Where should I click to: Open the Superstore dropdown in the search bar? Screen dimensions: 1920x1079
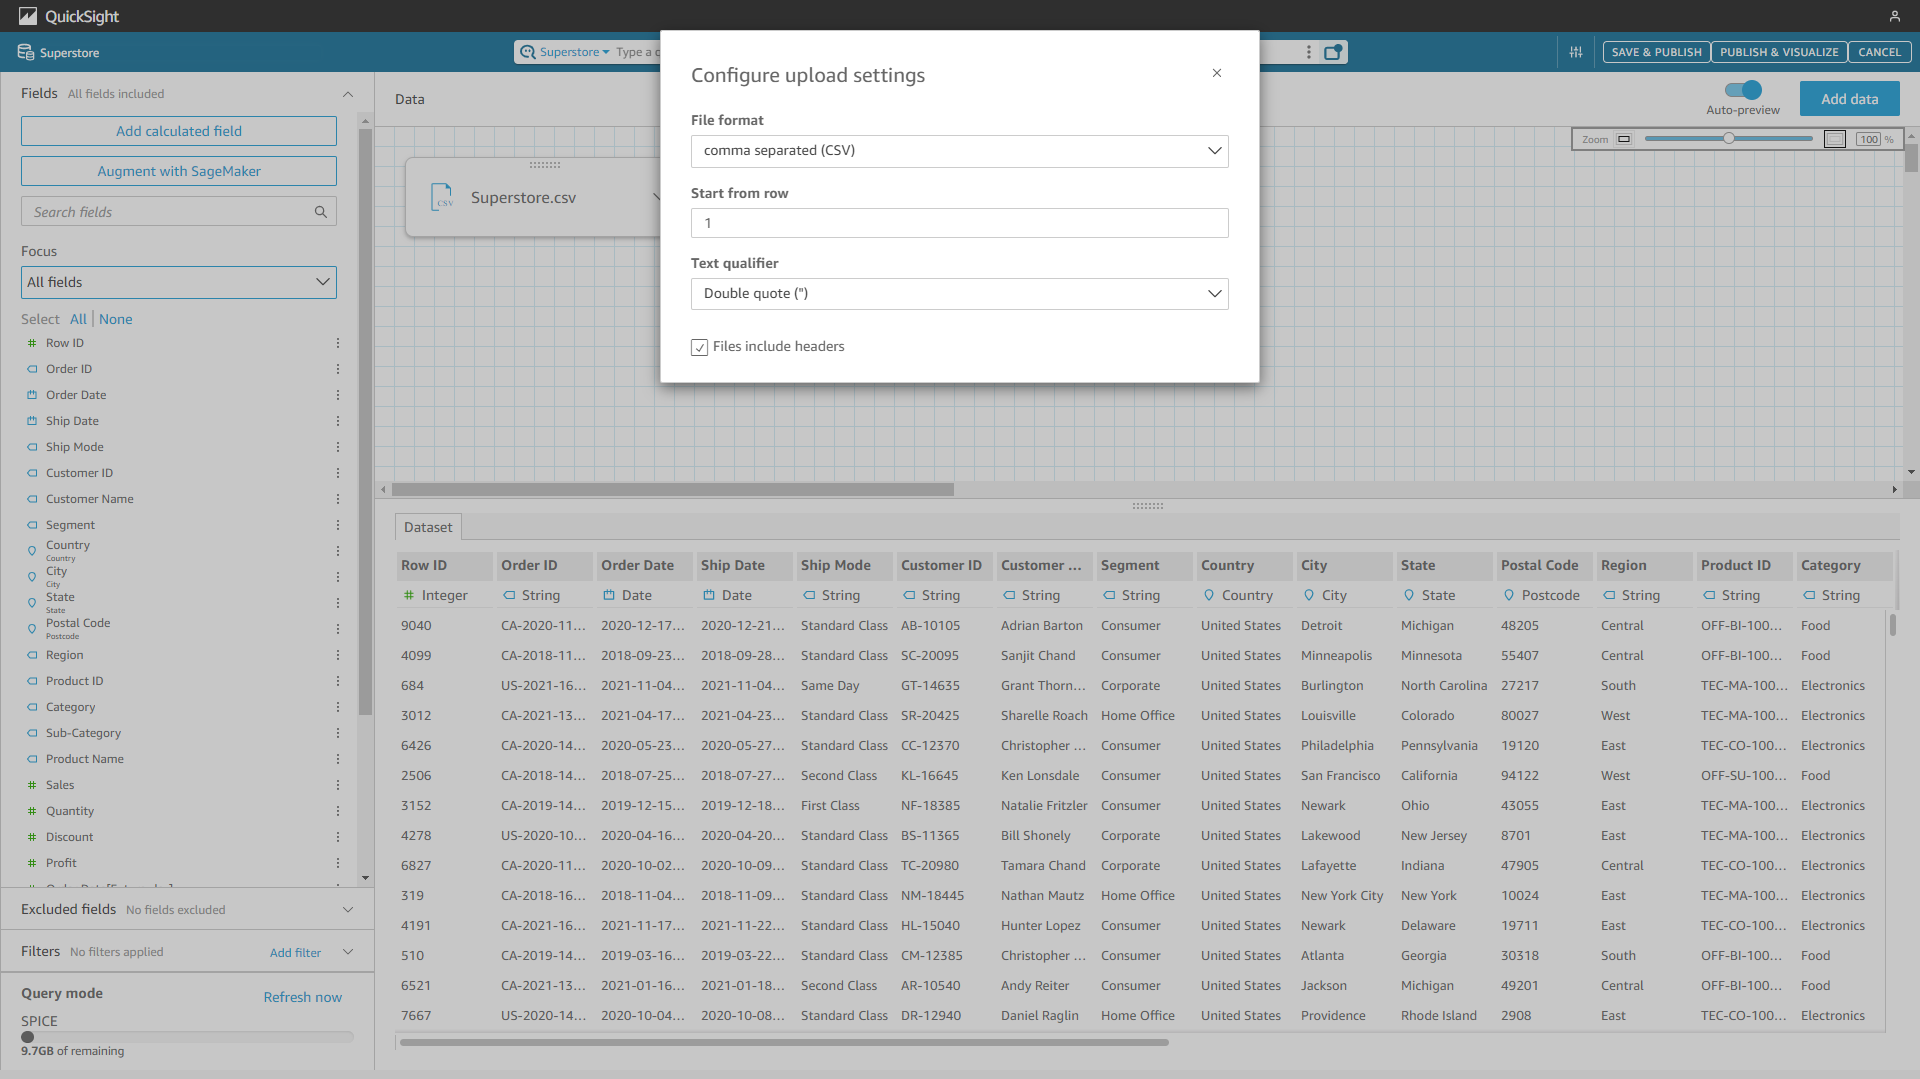pyautogui.click(x=574, y=52)
